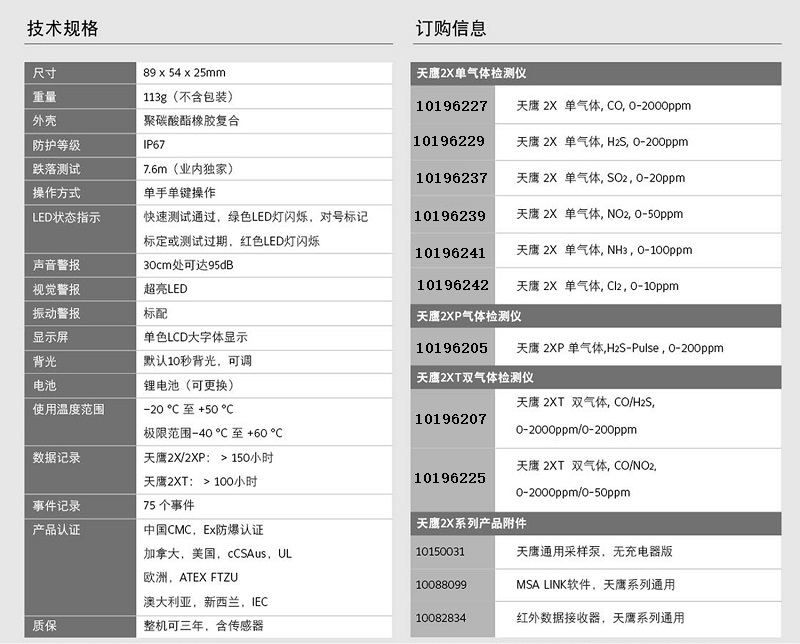This screenshot has width=800, height=644.
Task: Click the SO2, 0-20ppm description
Action: point(601,178)
